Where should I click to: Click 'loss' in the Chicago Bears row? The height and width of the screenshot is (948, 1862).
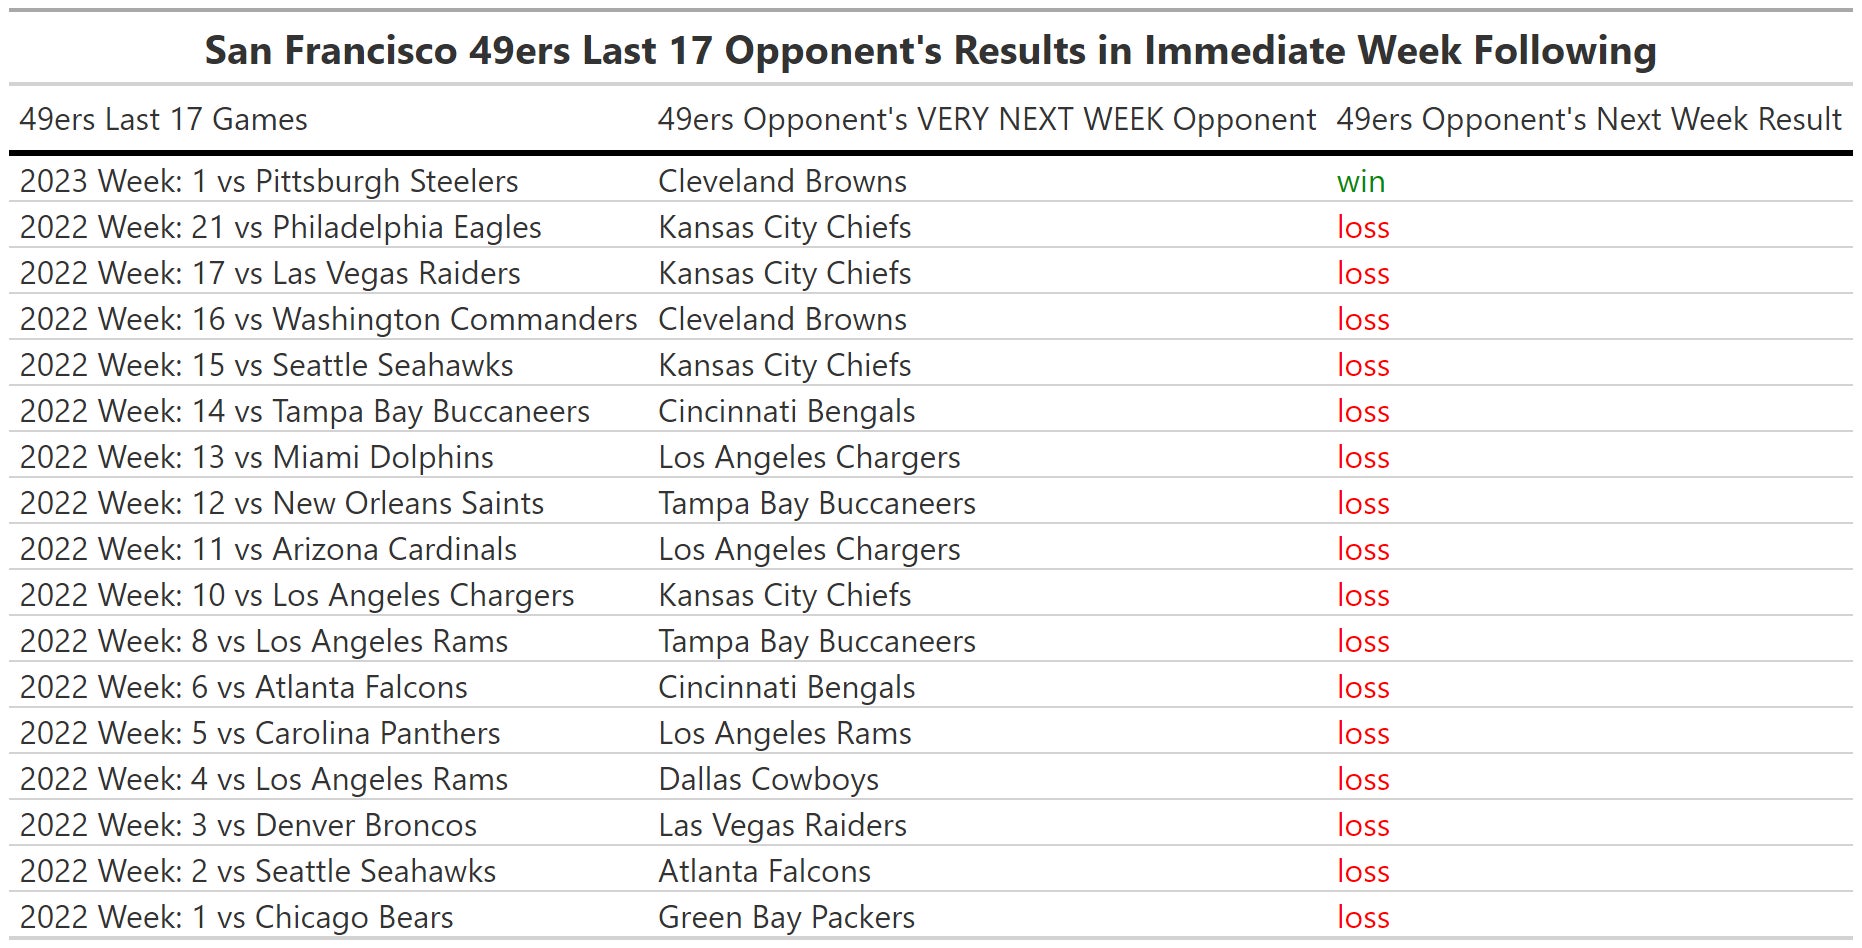1363,918
